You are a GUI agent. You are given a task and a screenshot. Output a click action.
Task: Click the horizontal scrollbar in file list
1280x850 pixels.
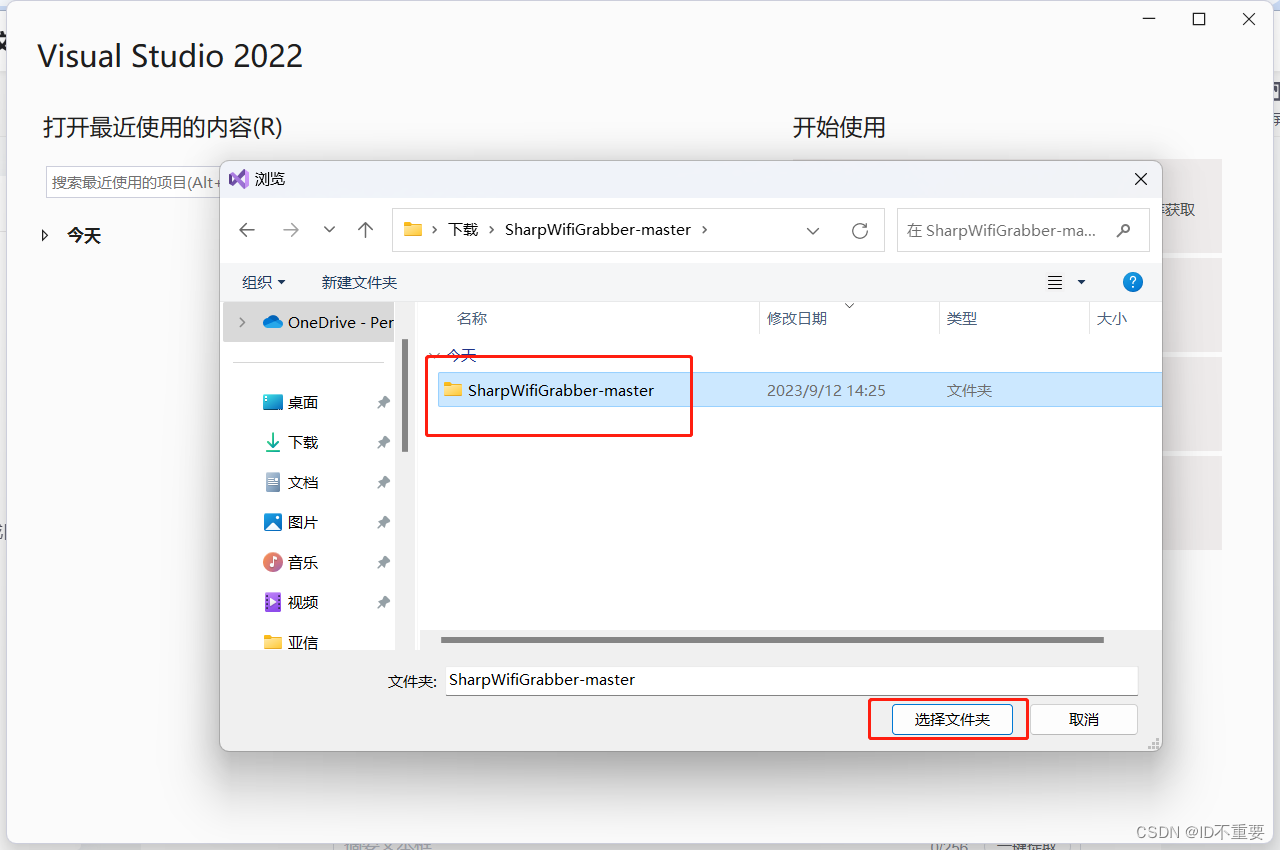[x=772, y=639]
